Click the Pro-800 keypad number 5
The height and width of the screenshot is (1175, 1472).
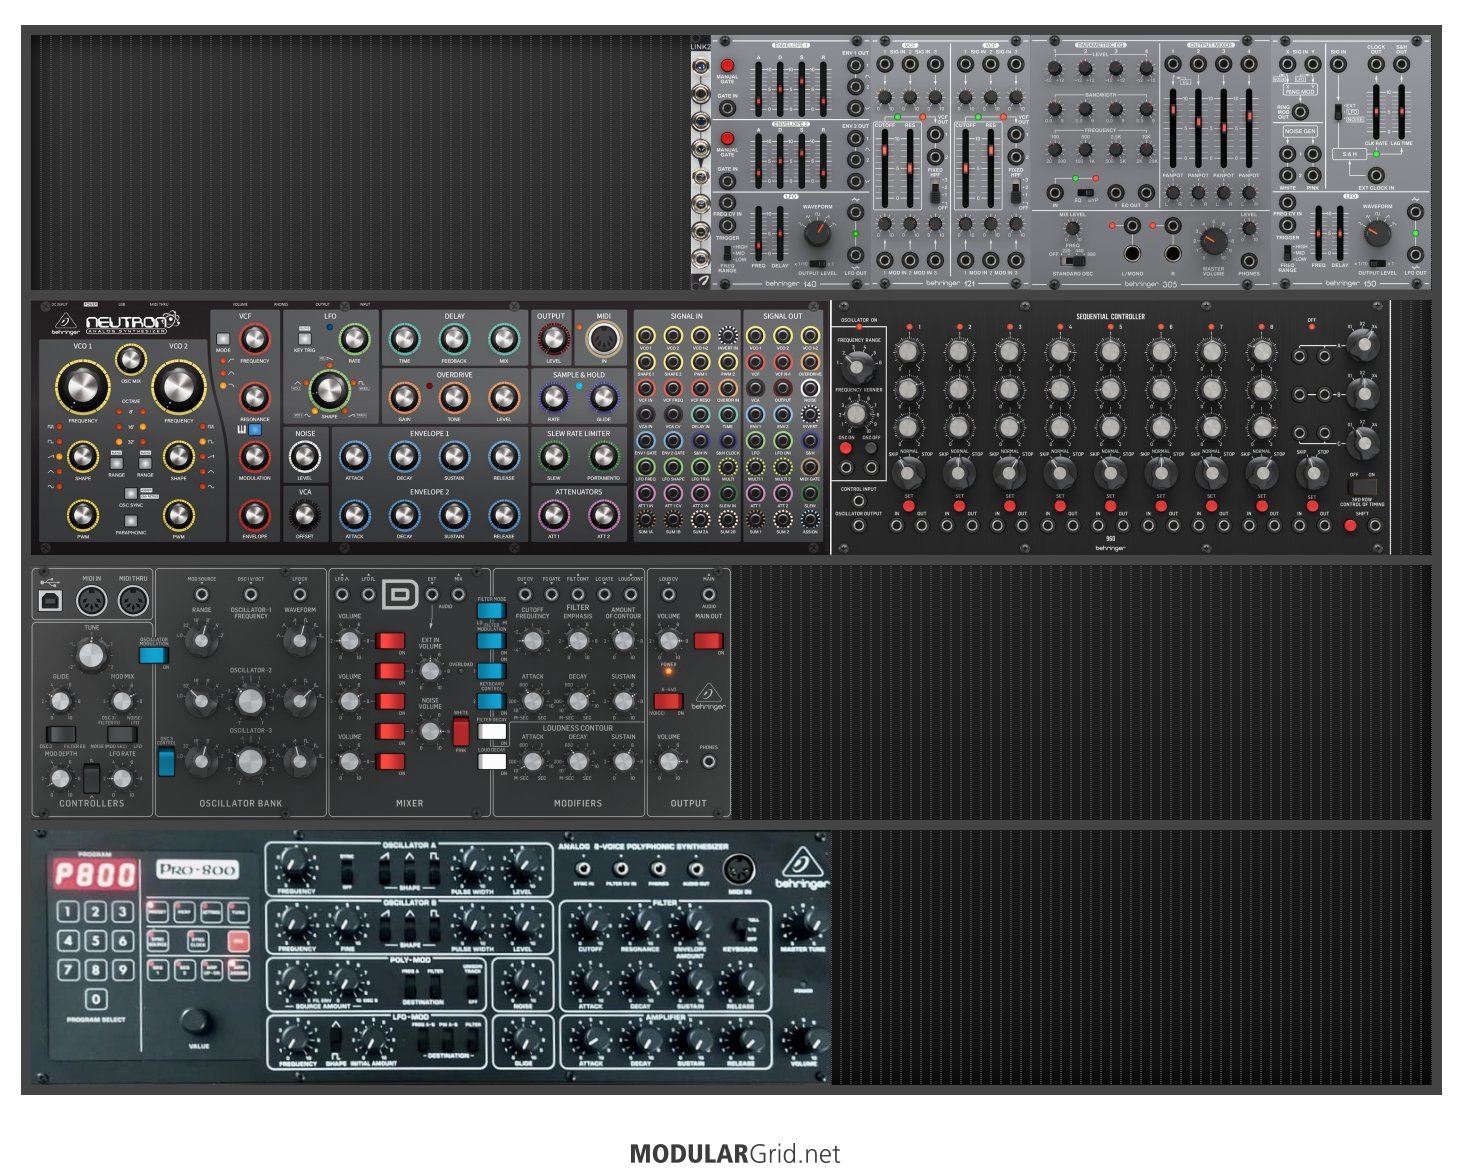[x=95, y=941]
